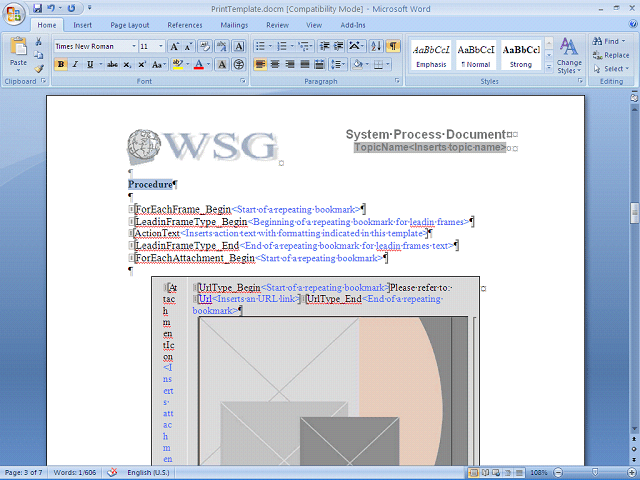Viewport: 640px width, 480px height.
Task: Apply character border to text
Action: point(239,46)
